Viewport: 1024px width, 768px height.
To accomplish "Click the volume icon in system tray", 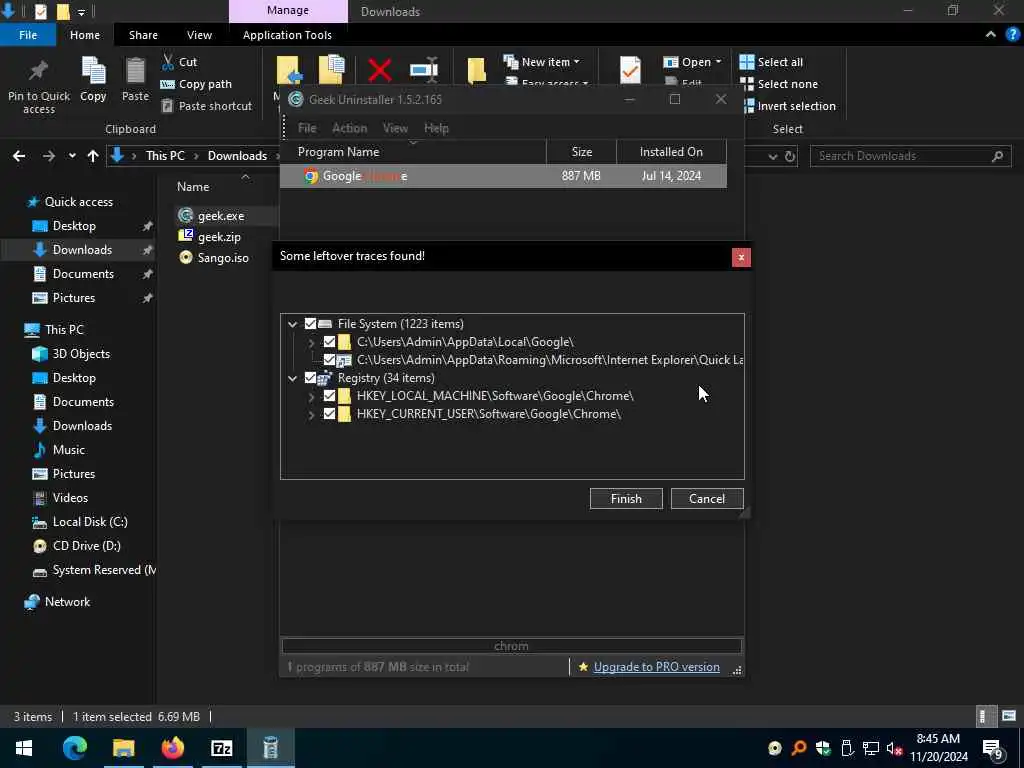I will 894,748.
